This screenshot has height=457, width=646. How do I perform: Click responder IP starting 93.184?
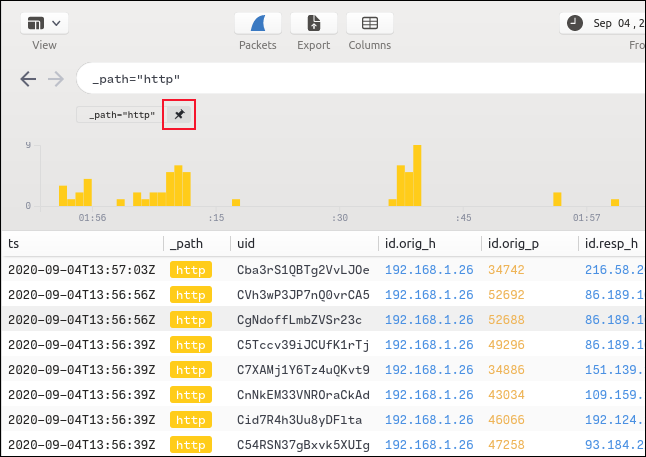click(x=615, y=445)
